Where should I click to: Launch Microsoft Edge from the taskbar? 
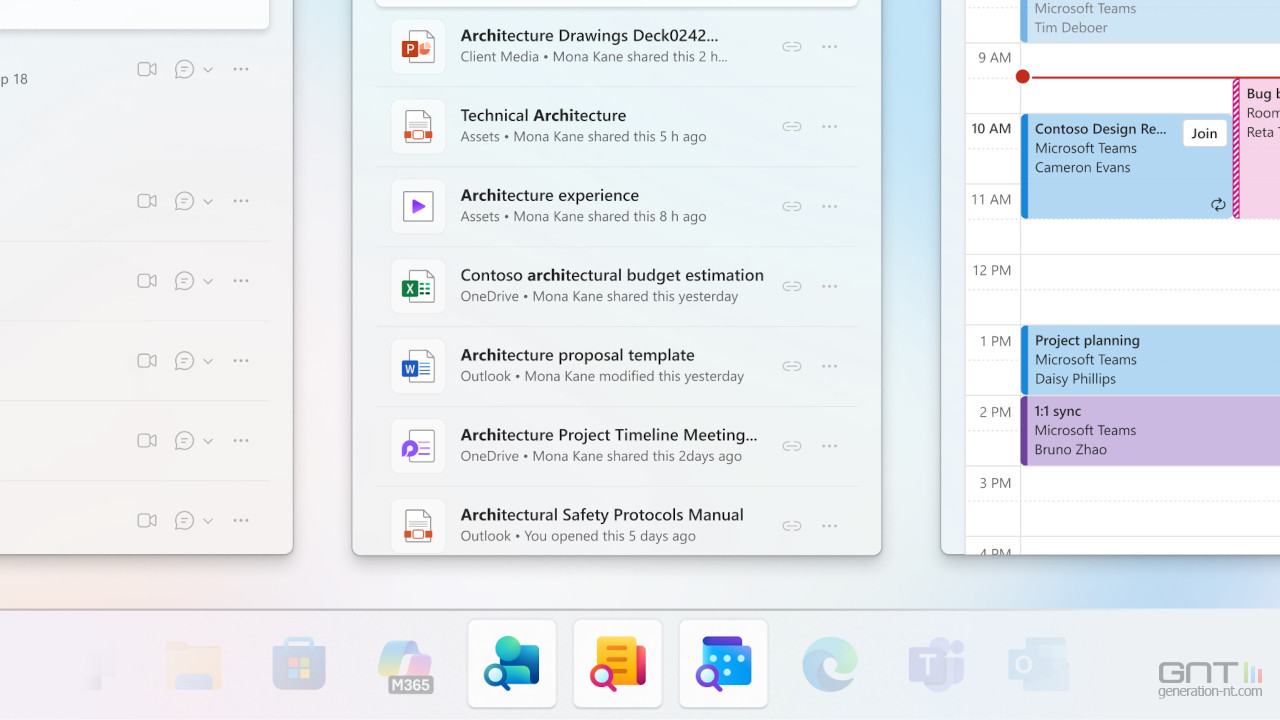[x=830, y=664]
